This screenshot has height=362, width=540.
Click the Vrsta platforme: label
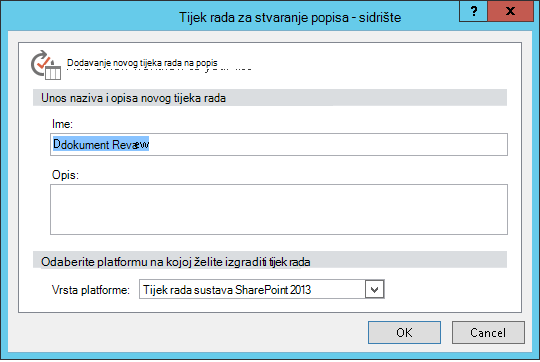91,290
